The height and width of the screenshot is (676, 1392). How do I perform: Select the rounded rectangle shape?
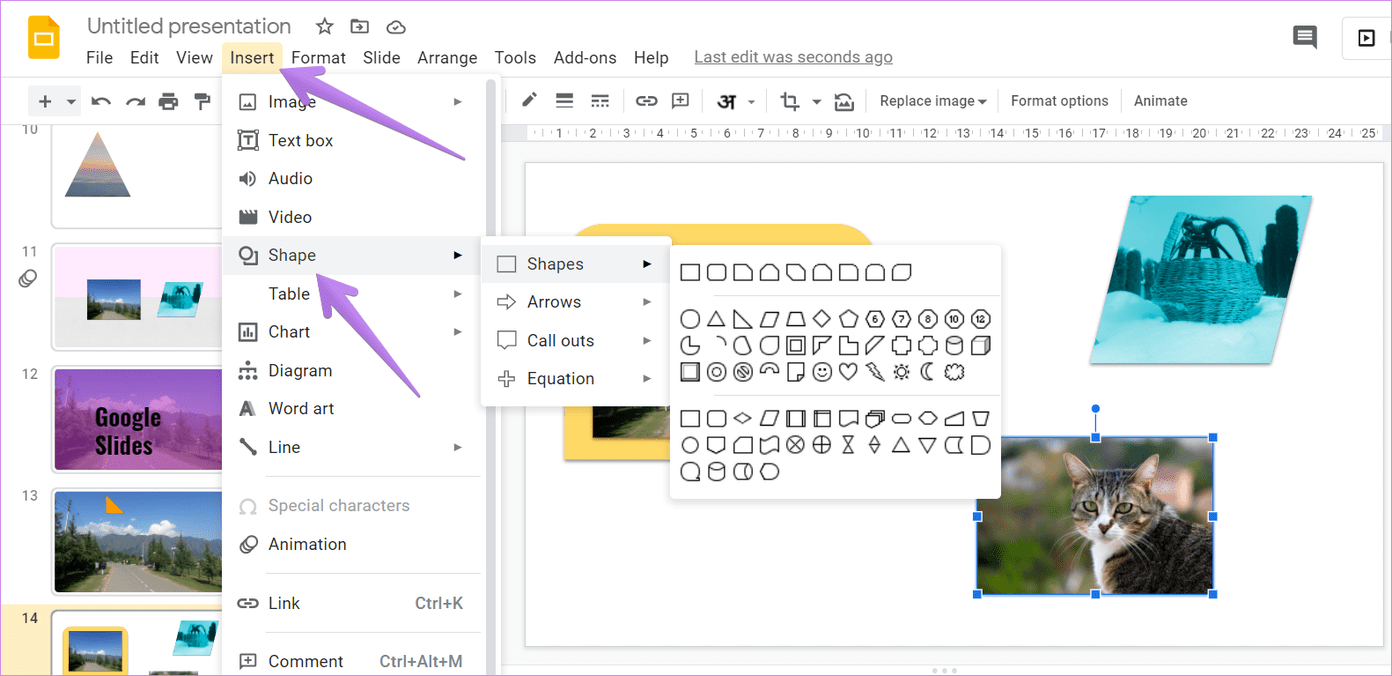coord(716,271)
